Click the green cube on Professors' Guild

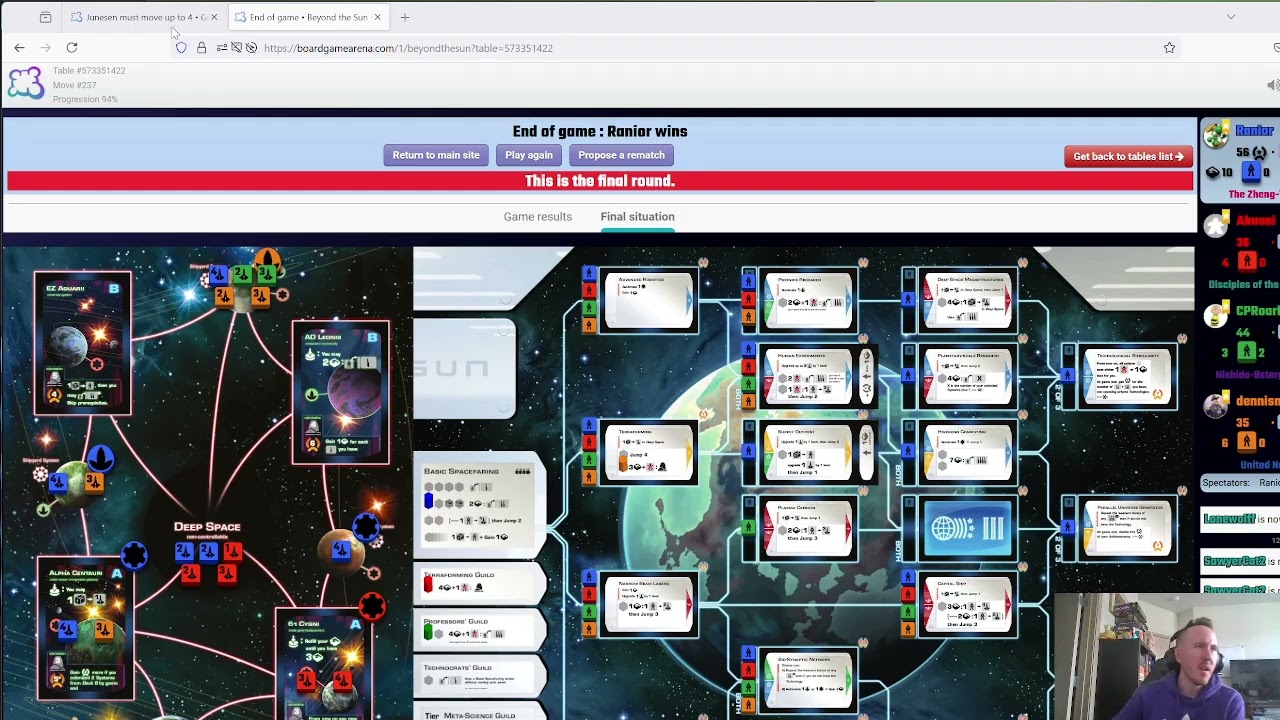click(x=428, y=630)
